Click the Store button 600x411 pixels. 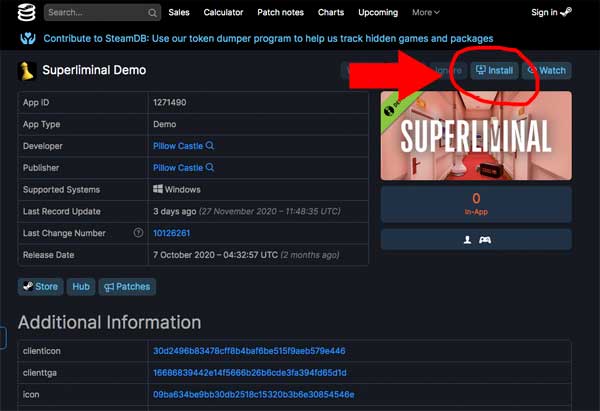click(x=41, y=287)
